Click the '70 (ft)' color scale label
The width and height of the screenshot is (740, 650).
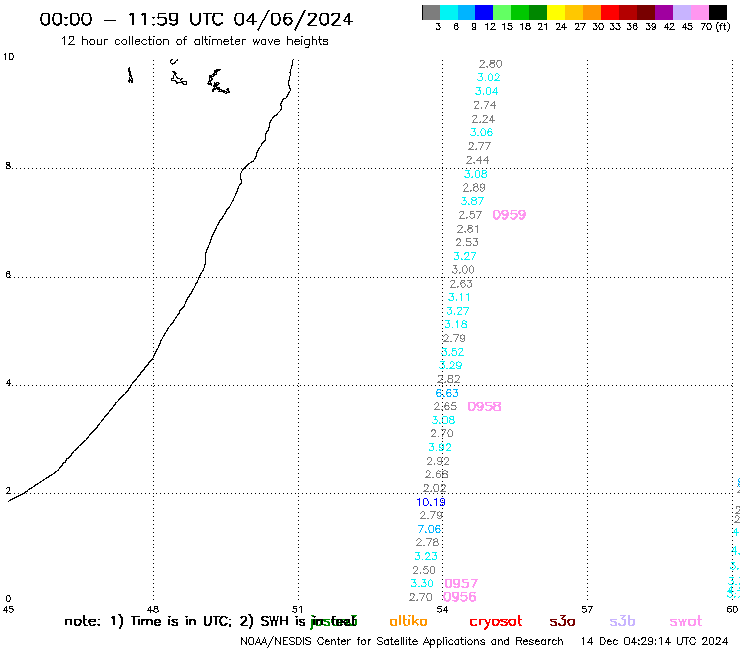click(715, 27)
